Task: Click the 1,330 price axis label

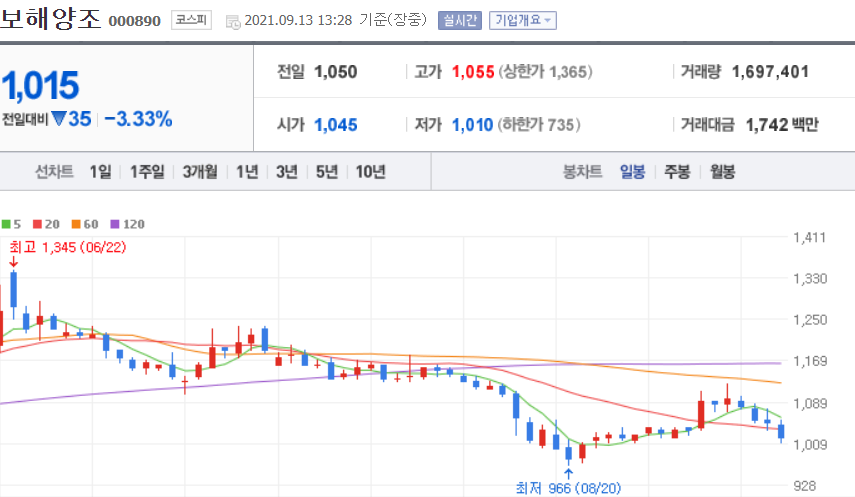Action: (x=810, y=279)
